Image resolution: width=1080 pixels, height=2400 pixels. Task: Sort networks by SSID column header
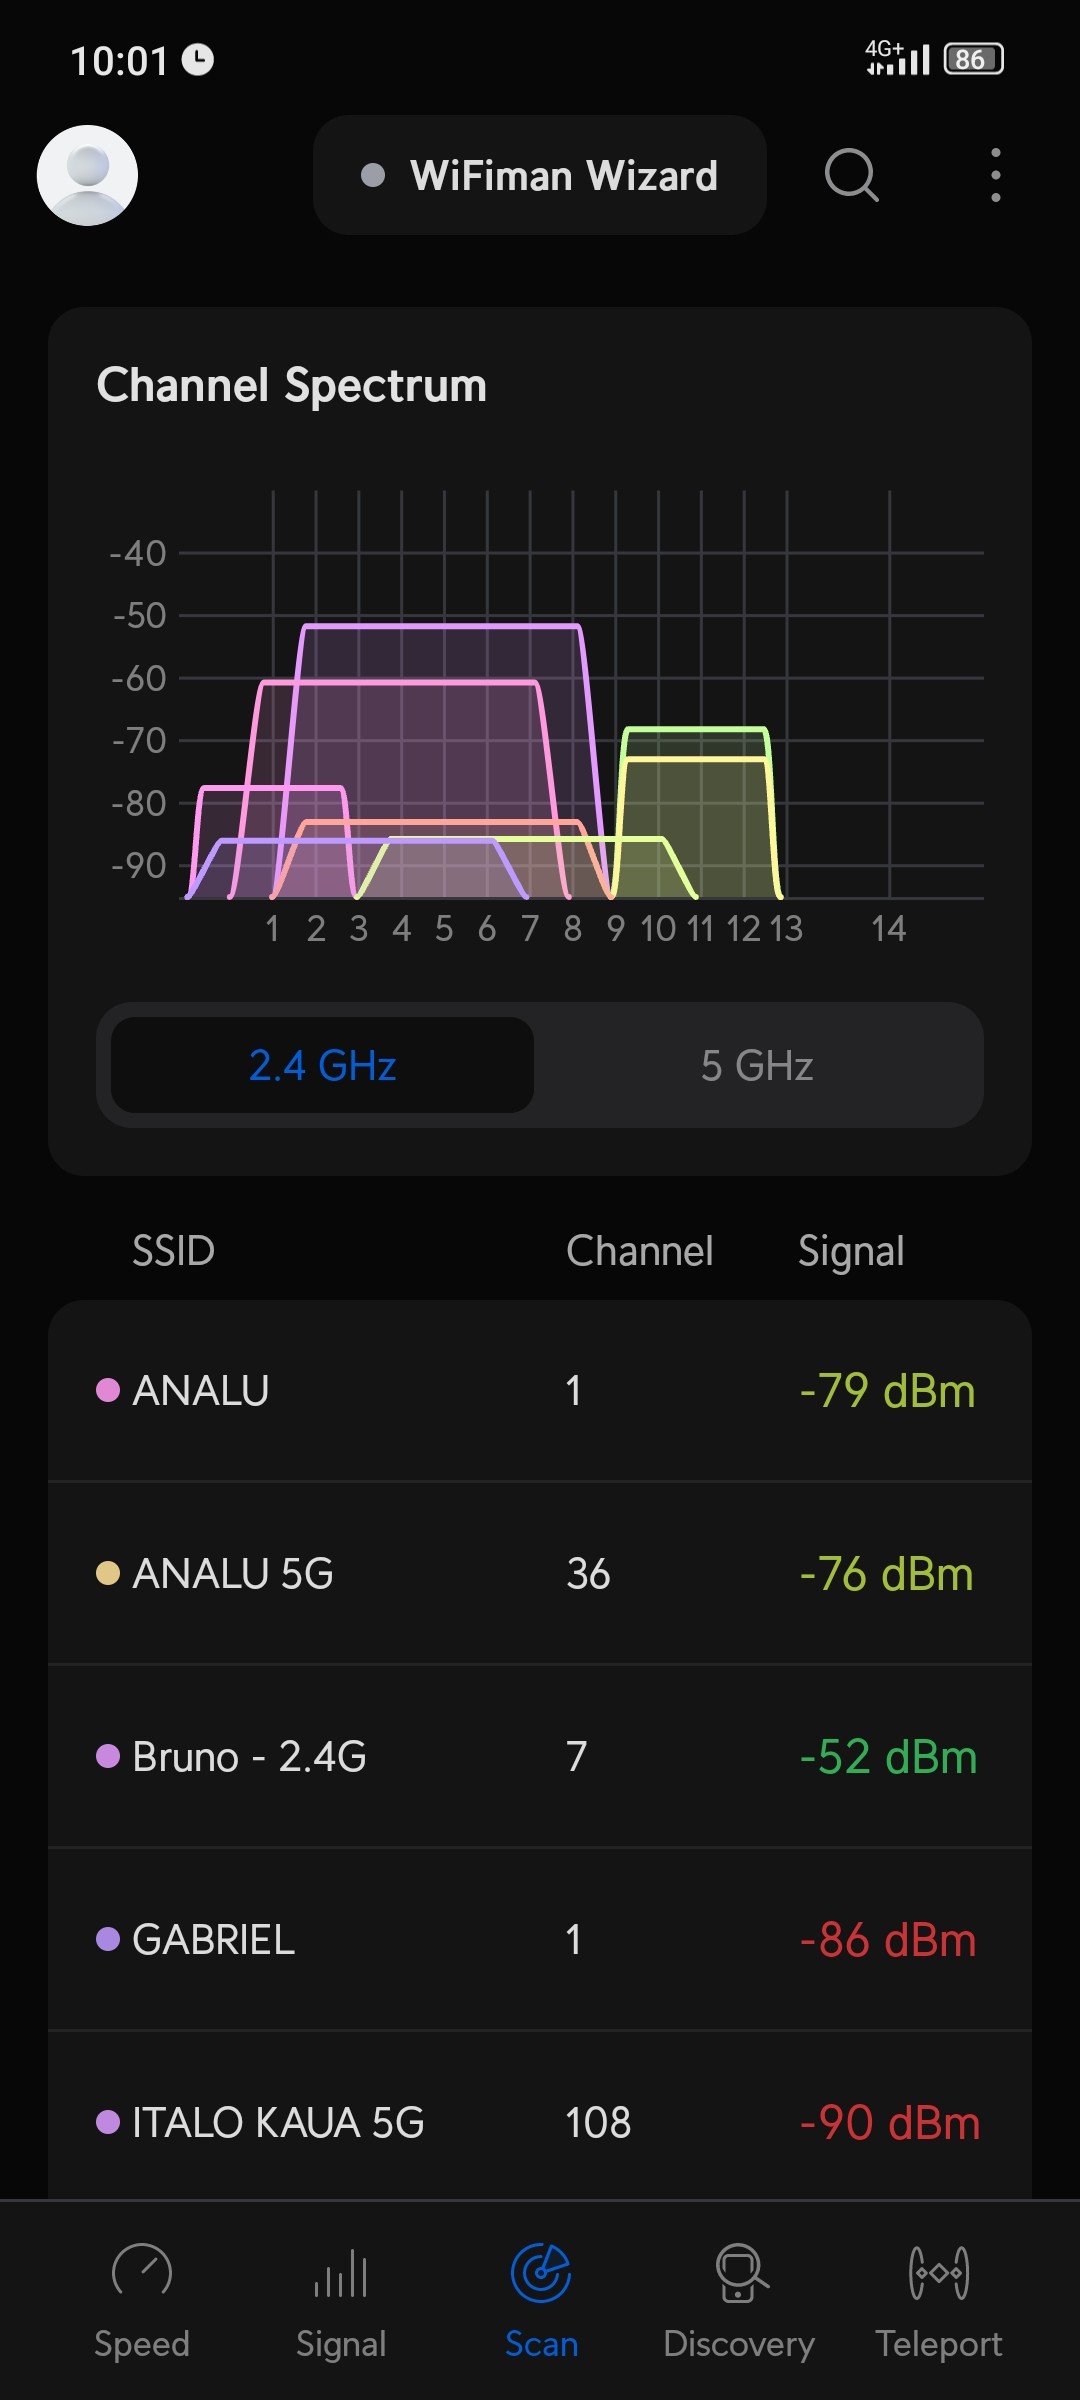point(173,1251)
